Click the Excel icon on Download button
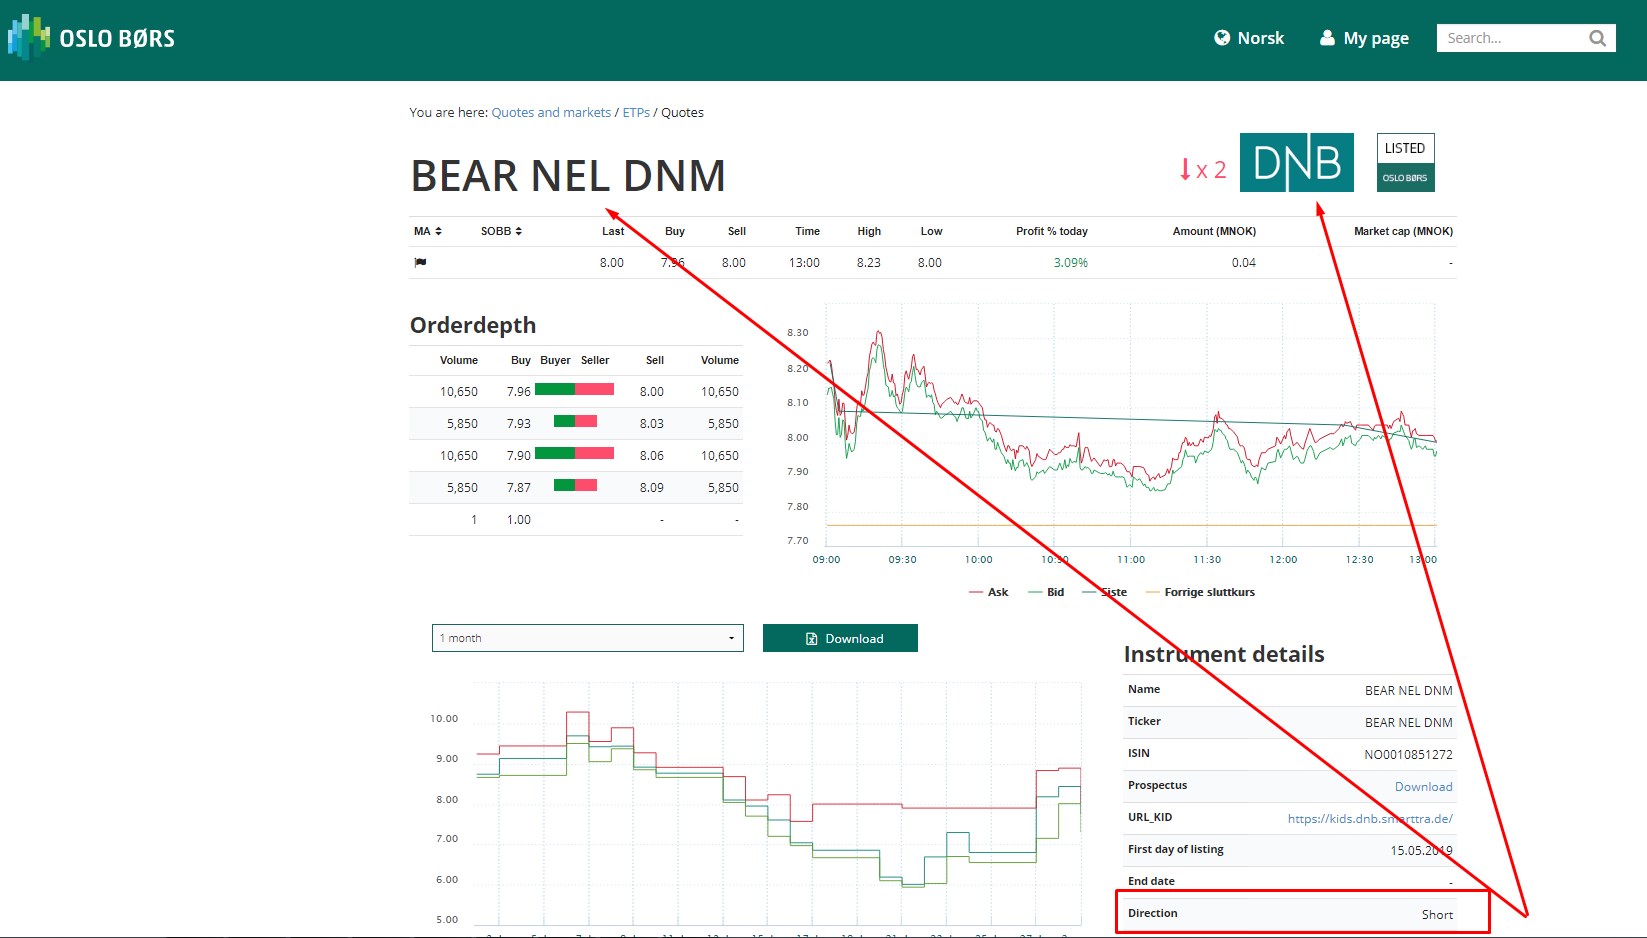The height and width of the screenshot is (938, 1647). 812,639
